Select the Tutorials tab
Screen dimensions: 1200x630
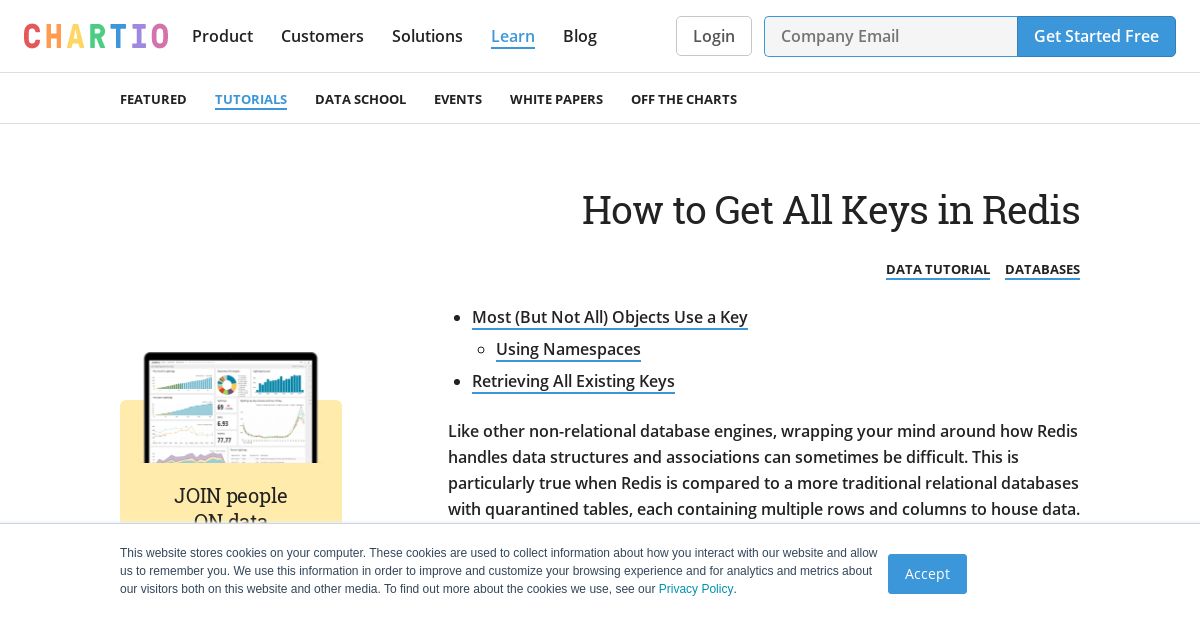[x=251, y=99]
